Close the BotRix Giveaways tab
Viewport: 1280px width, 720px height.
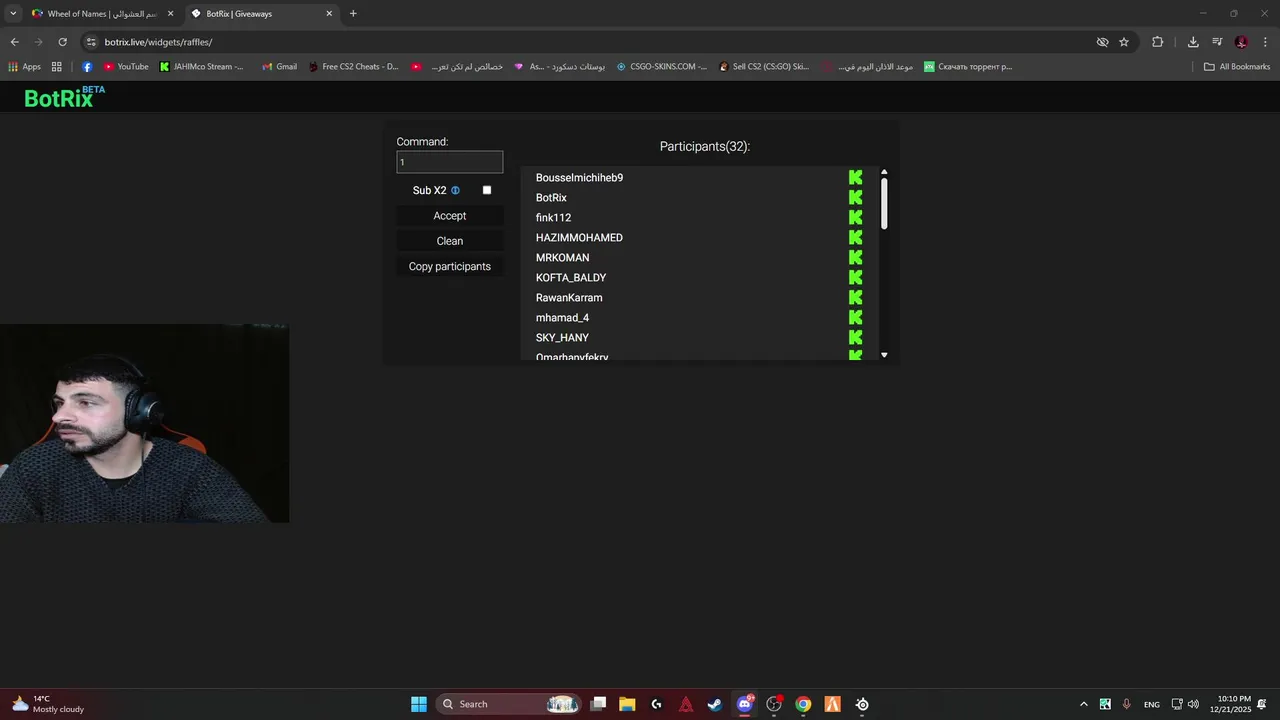coord(329,14)
